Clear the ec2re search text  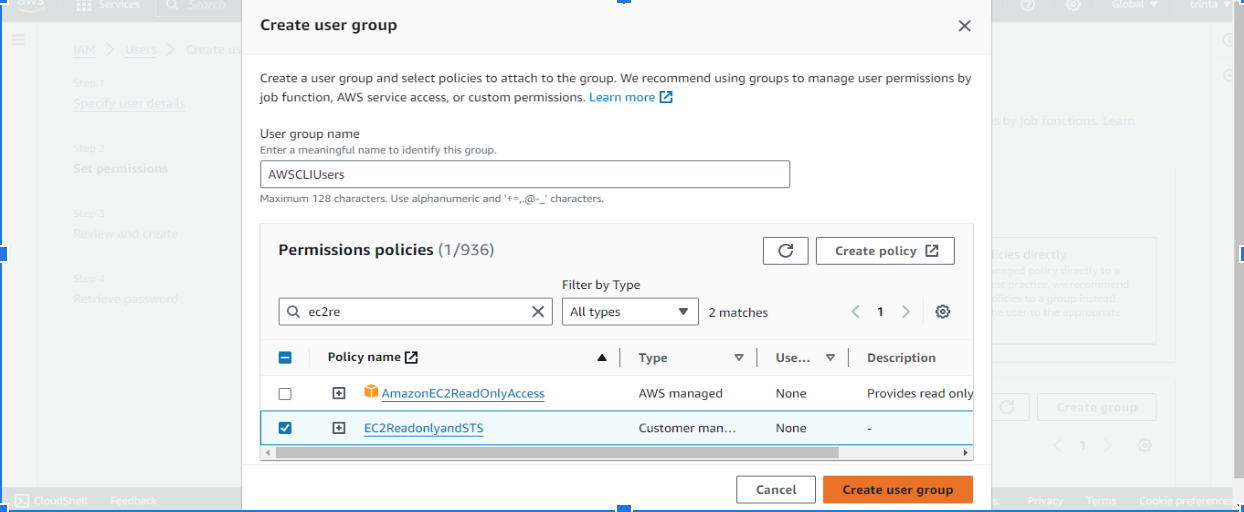click(x=538, y=312)
